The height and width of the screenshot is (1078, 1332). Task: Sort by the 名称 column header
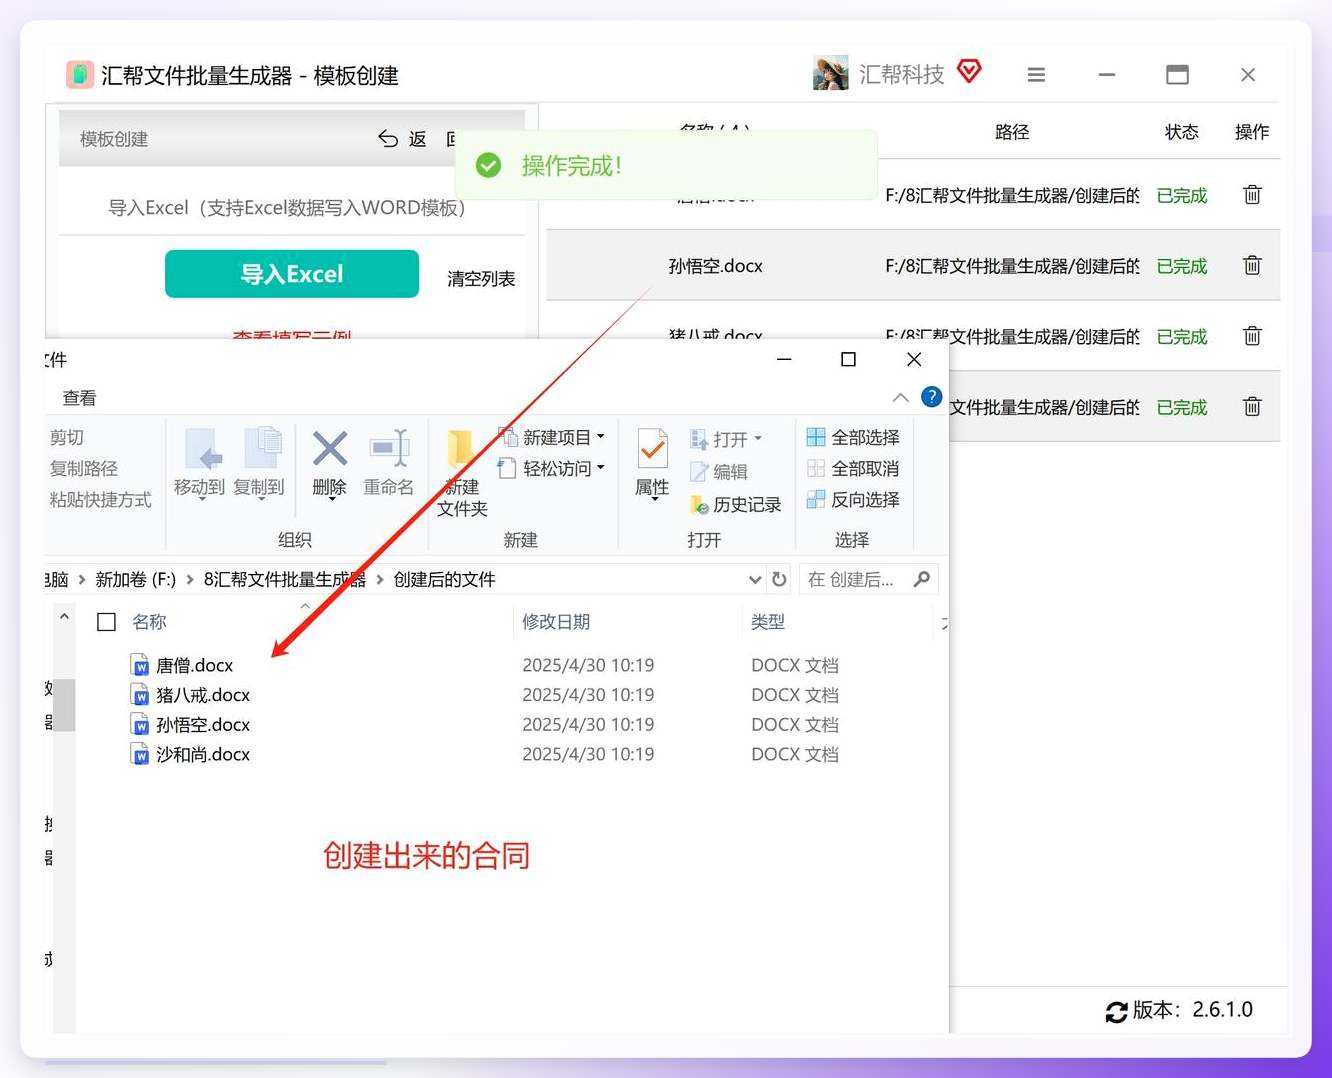[x=149, y=622]
